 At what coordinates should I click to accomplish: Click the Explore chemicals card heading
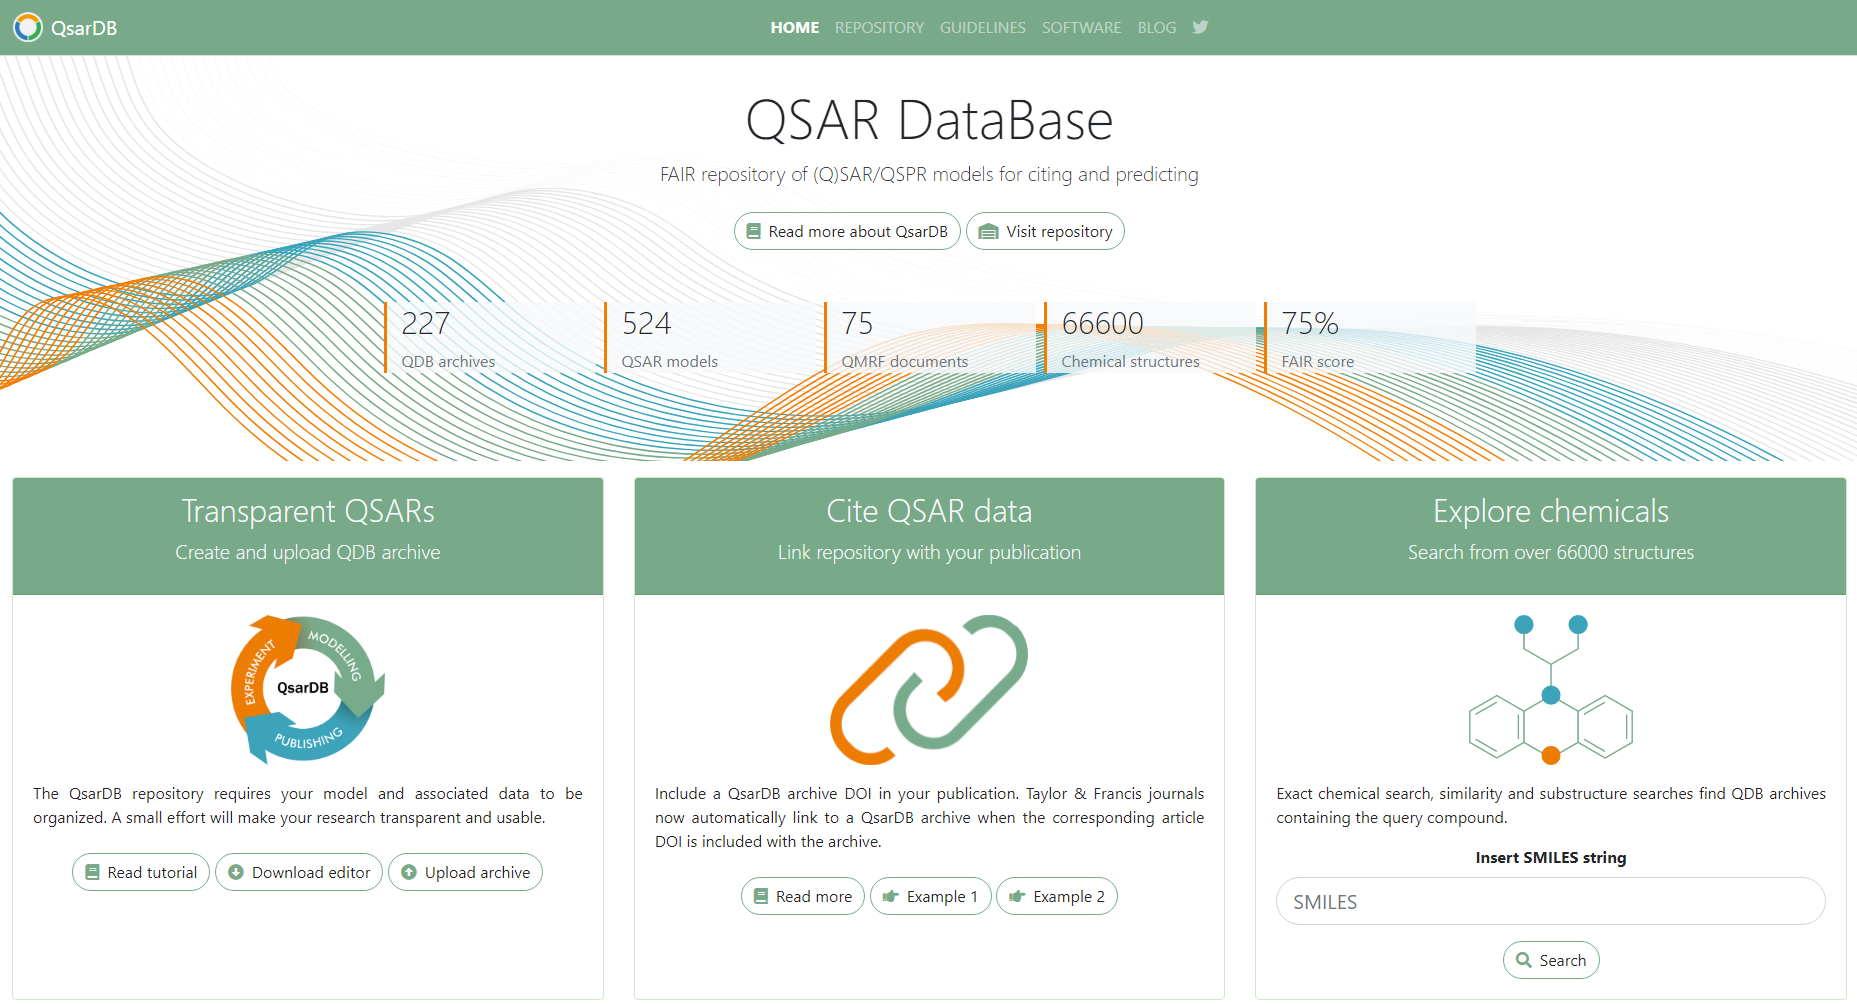[x=1551, y=511]
